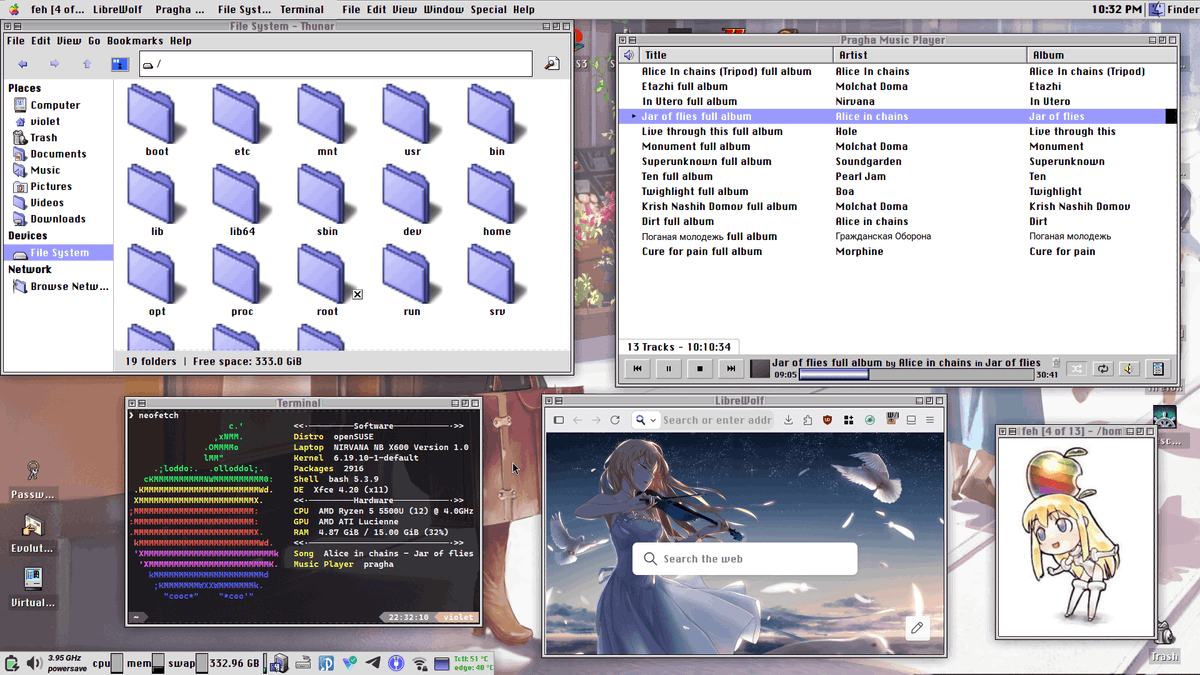
Task: Open Thunar Bookmarks menu
Action: 135,41
